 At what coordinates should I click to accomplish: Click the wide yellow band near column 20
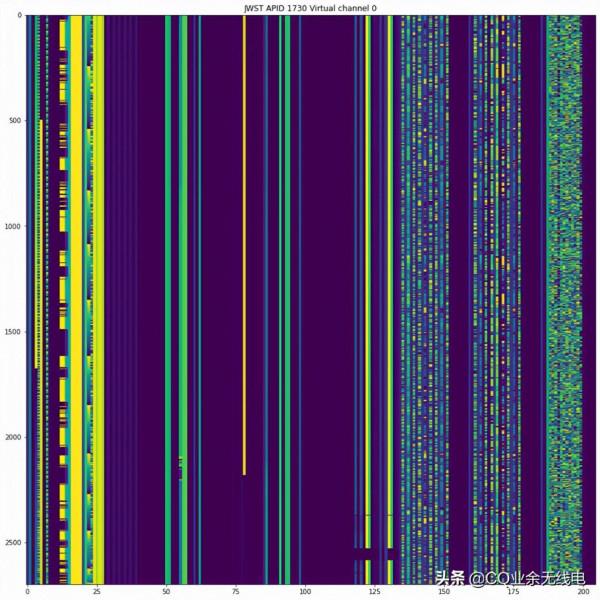(79, 300)
